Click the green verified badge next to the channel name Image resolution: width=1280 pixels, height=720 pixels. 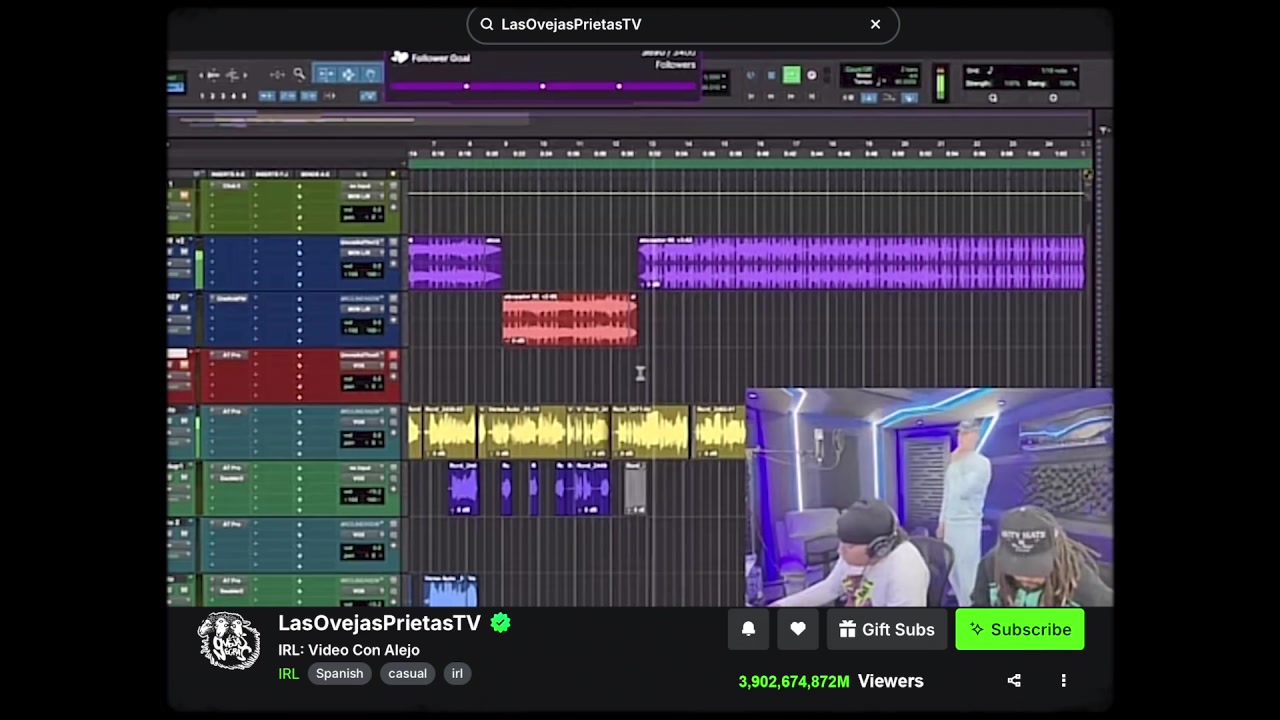[501, 623]
